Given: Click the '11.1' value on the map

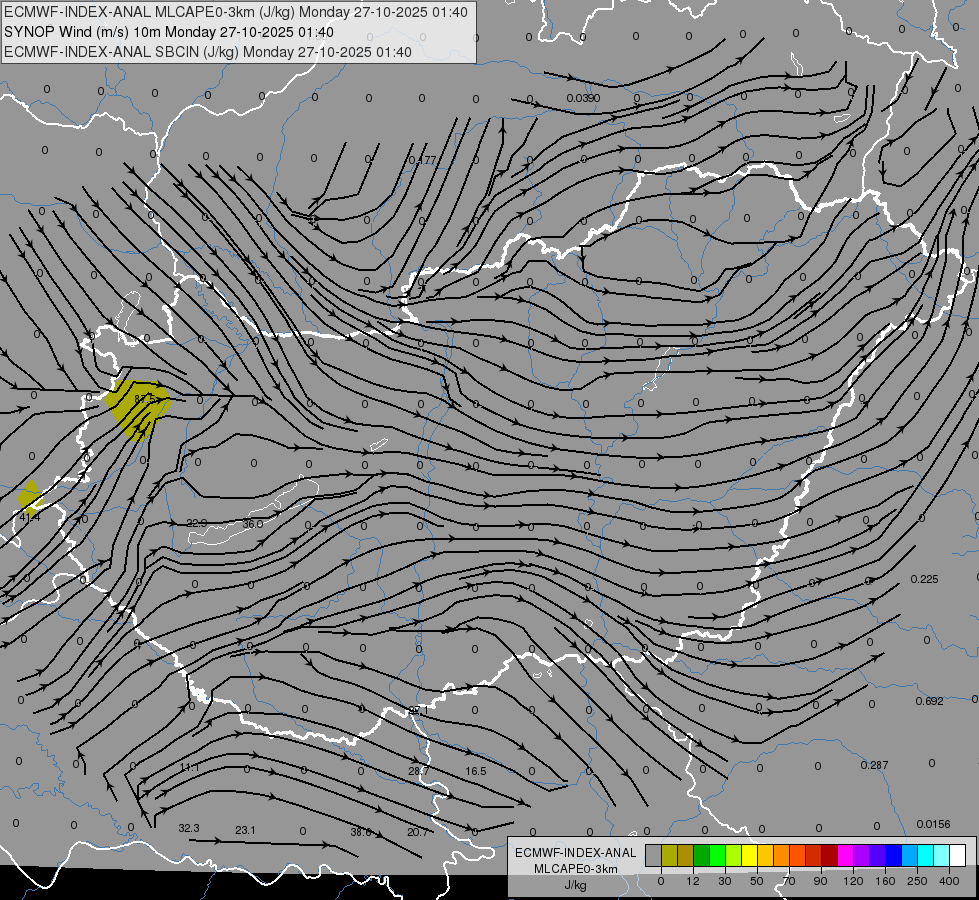Looking at the screenshot, I should (189, 767).
